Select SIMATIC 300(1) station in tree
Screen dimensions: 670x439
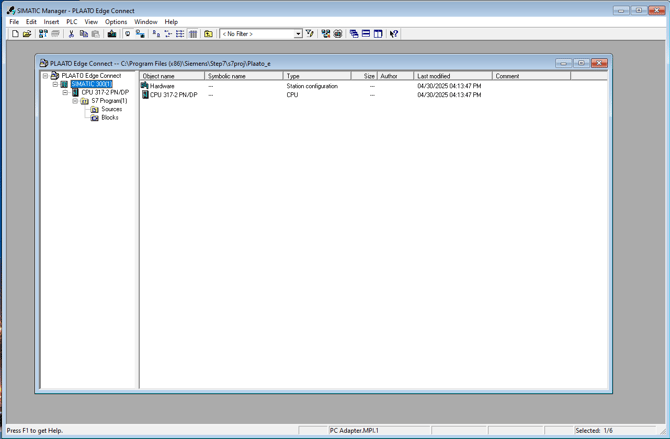pos(91,84)
